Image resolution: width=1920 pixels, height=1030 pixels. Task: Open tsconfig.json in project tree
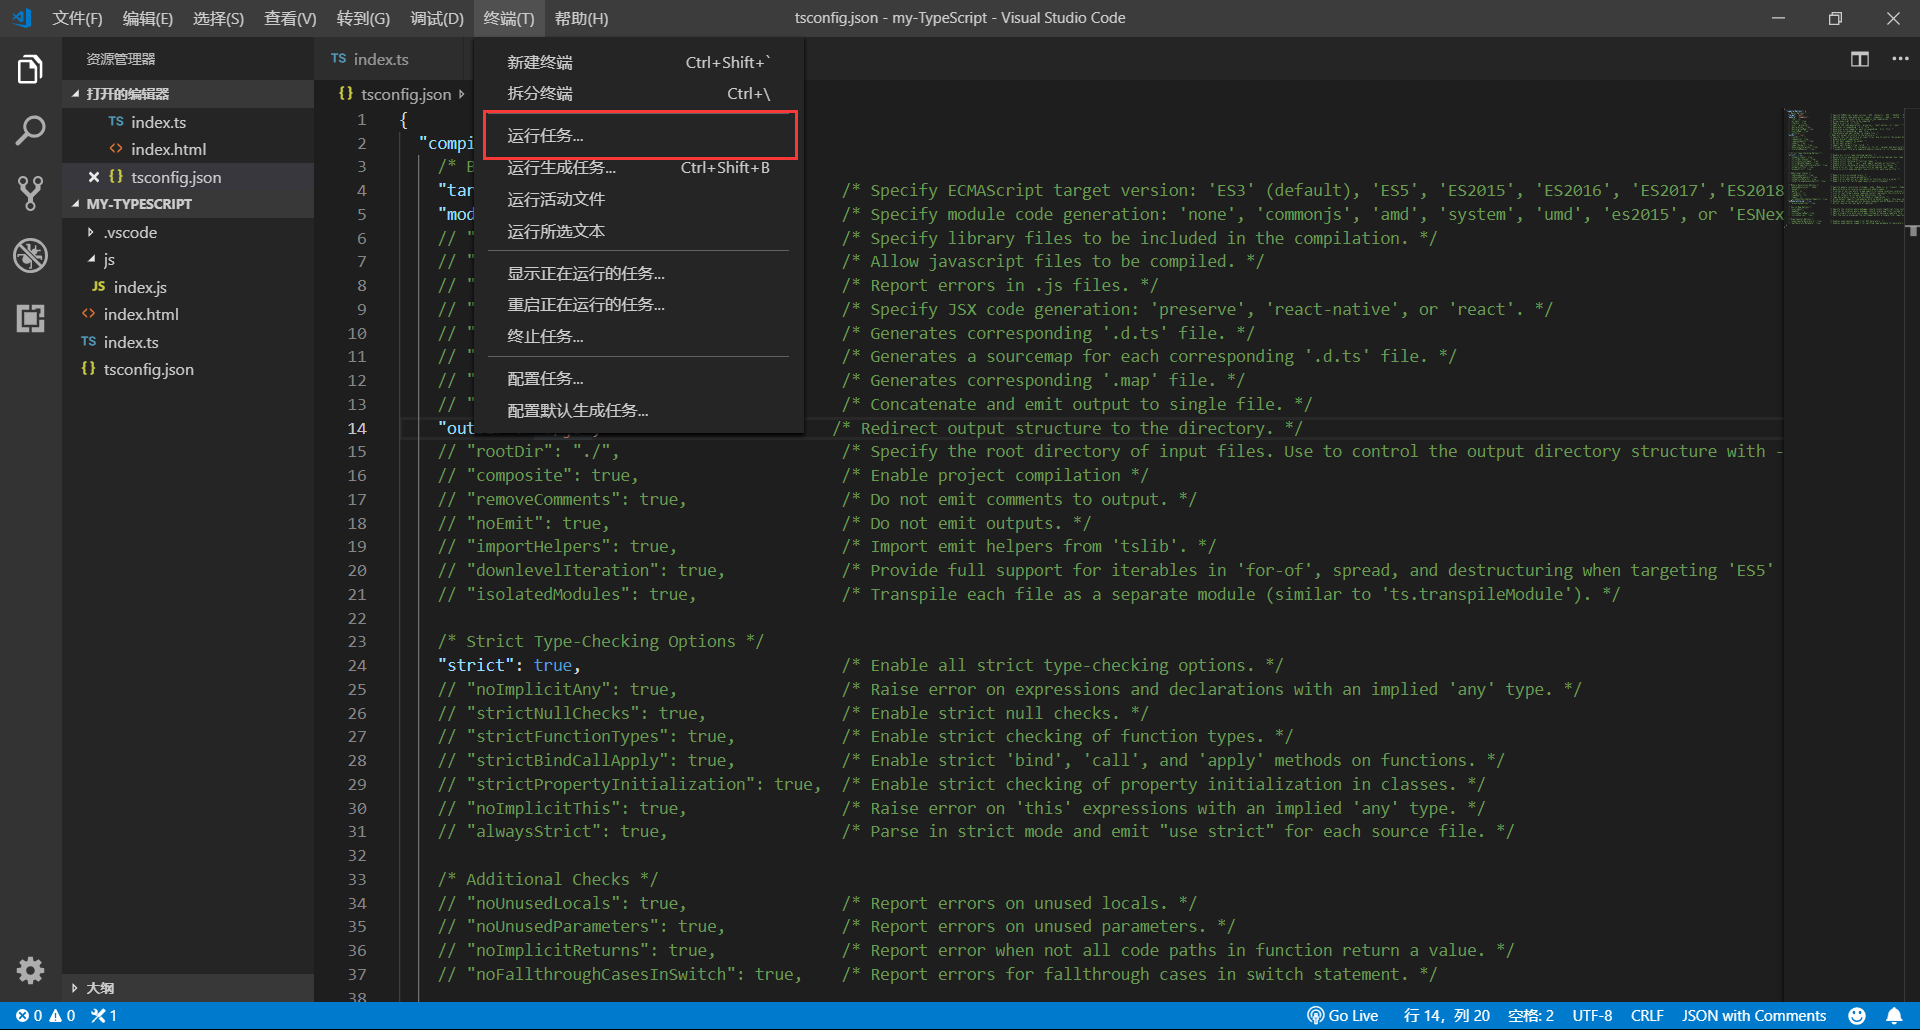coord(188,369)
